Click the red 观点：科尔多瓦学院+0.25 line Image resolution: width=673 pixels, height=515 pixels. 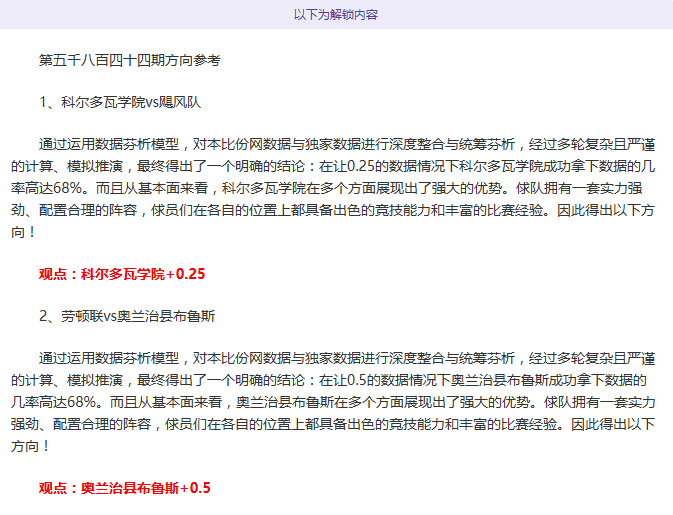click(x=122, y=274)
